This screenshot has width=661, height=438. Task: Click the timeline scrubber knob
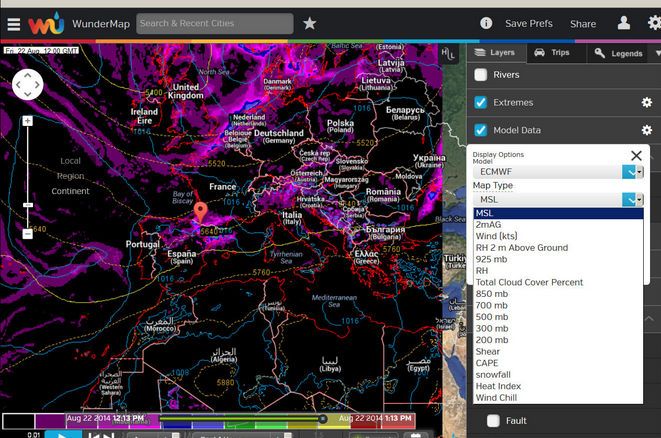[x=322, y=419]
